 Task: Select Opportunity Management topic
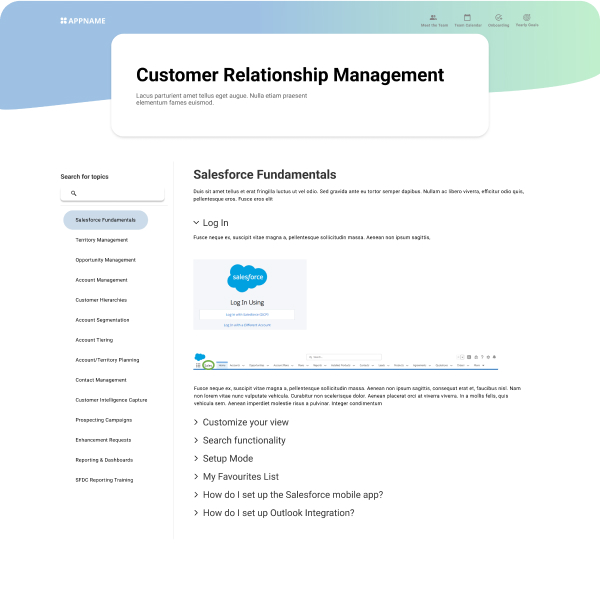106,260
